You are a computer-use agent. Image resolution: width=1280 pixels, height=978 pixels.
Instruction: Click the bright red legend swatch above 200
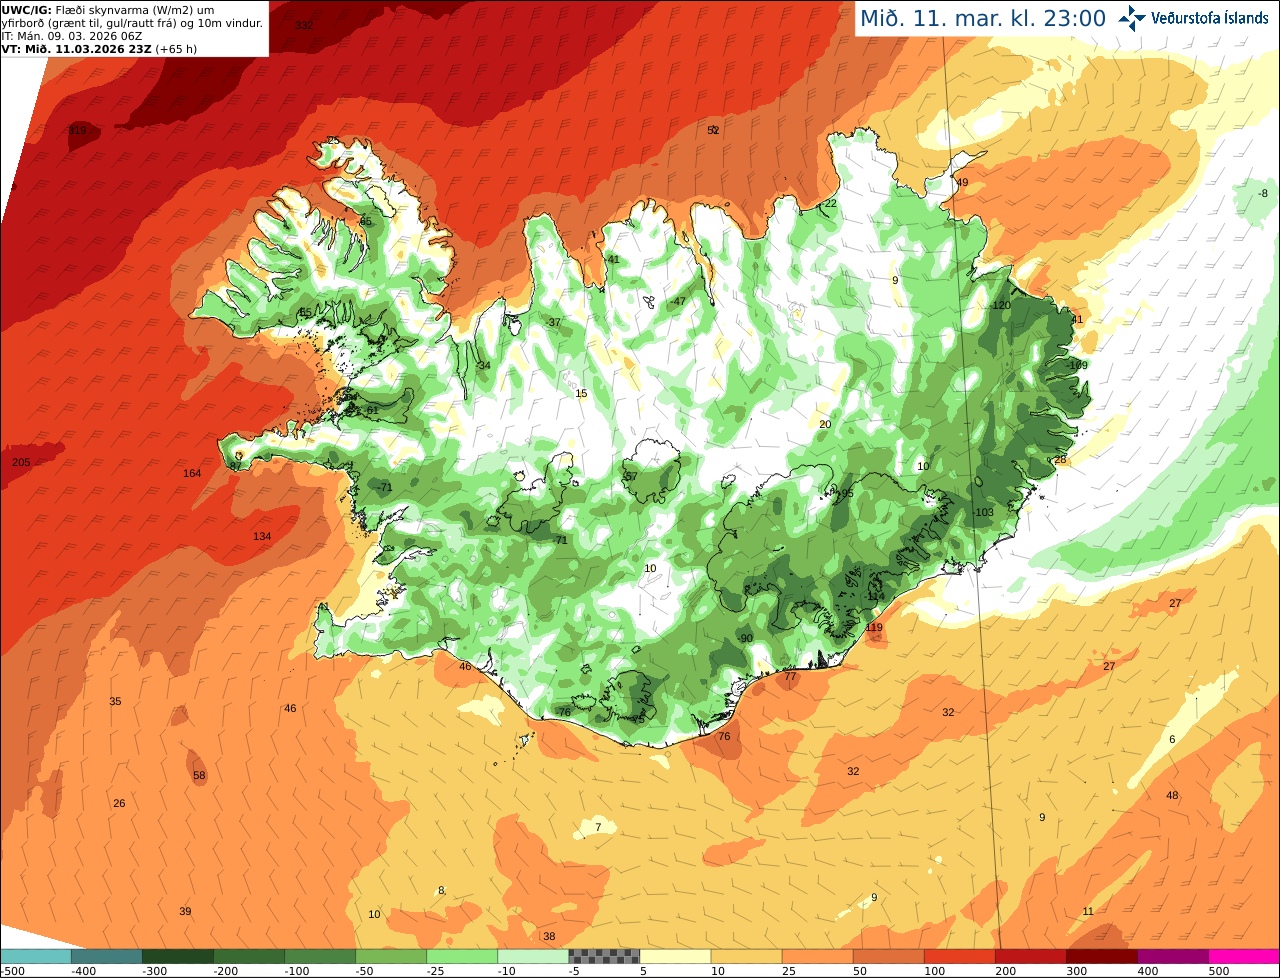(x=1030, y=956)
